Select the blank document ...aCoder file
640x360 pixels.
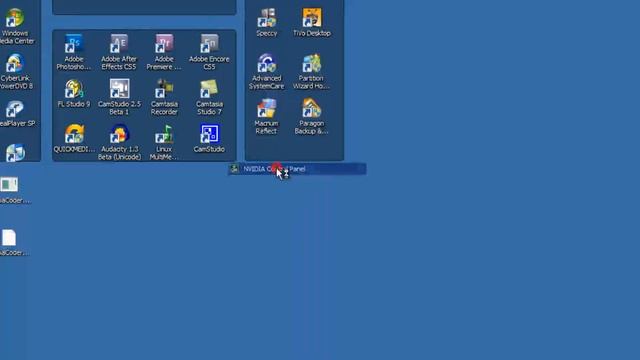point(9,238)
